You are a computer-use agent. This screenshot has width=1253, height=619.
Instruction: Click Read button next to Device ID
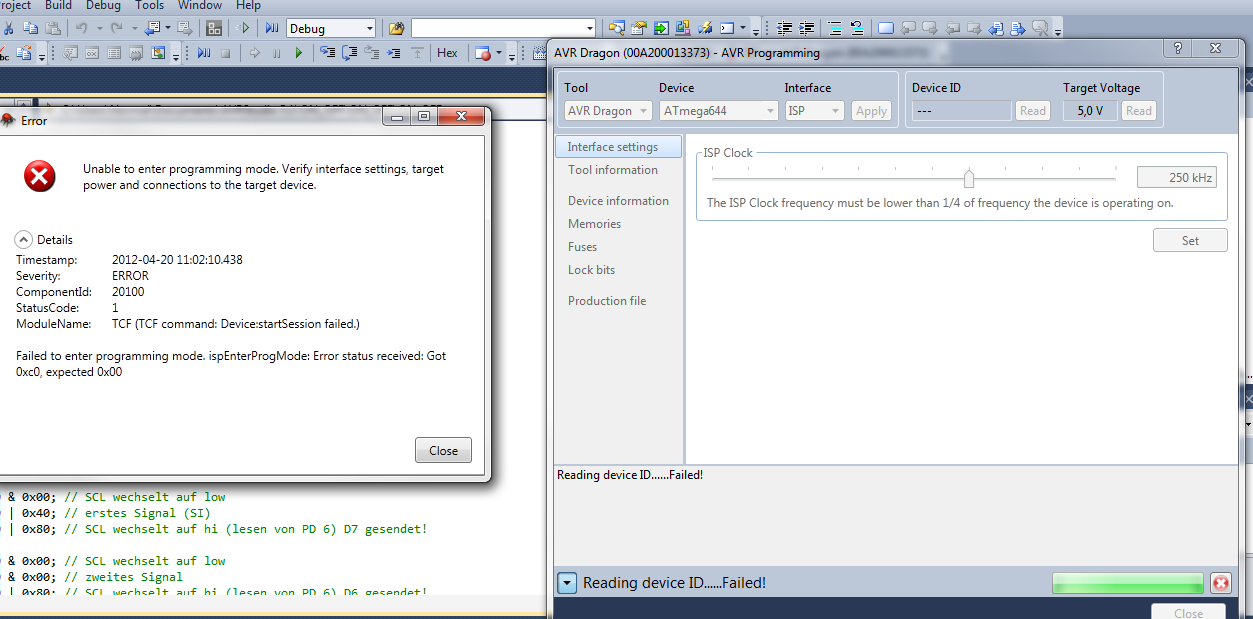point(1033,111)
